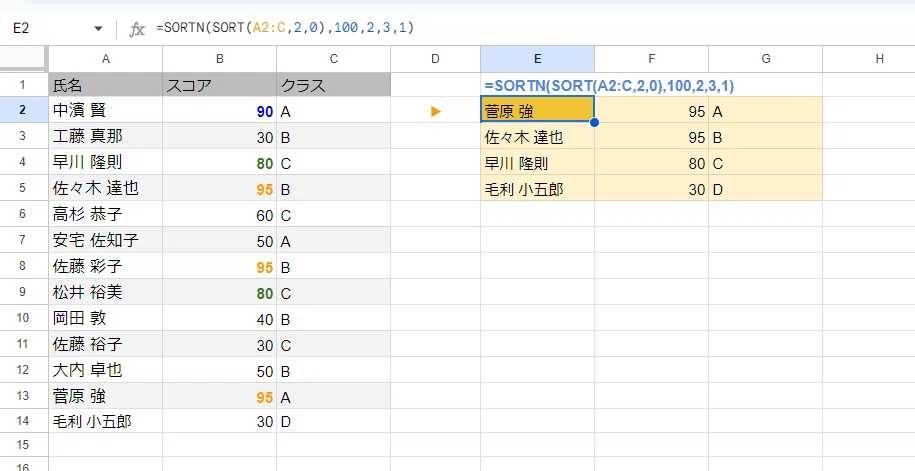Click blue score 90 in row 2
915x471 pixels.
(219, 110)
